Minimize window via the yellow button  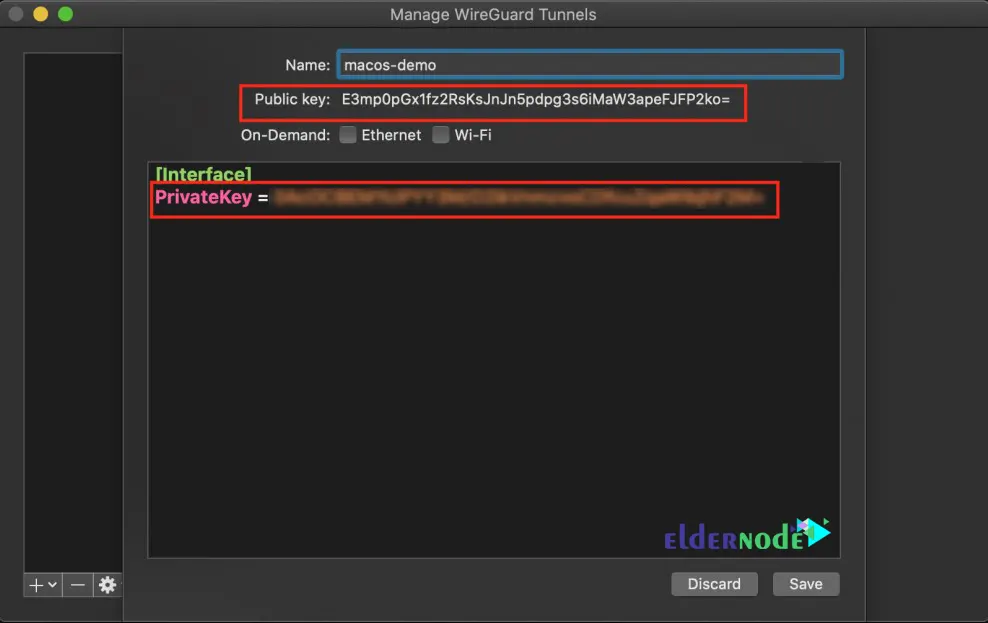(40, 14)
